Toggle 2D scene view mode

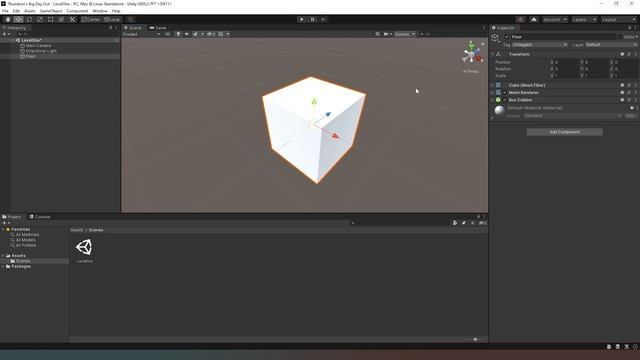point(167,34)
